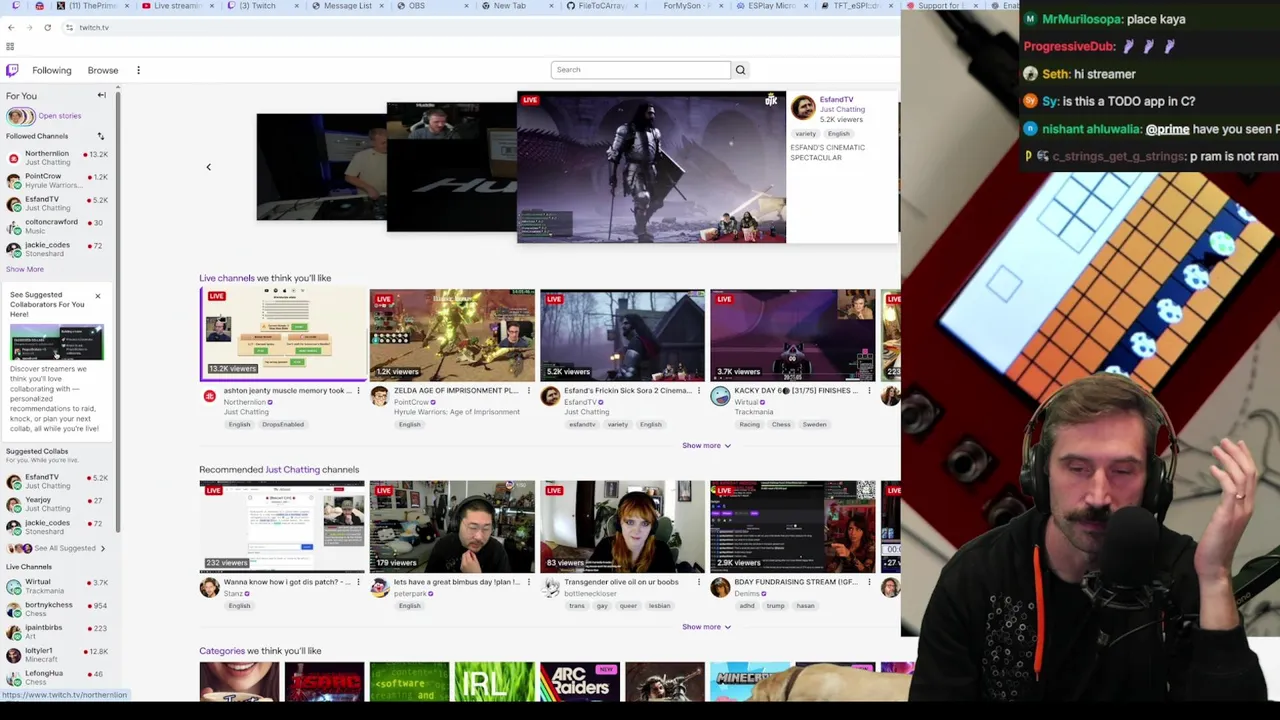This screenshot has width=1280, height=720.
Task: Click the magnifying glass search button
Action: tap(740, 70)
